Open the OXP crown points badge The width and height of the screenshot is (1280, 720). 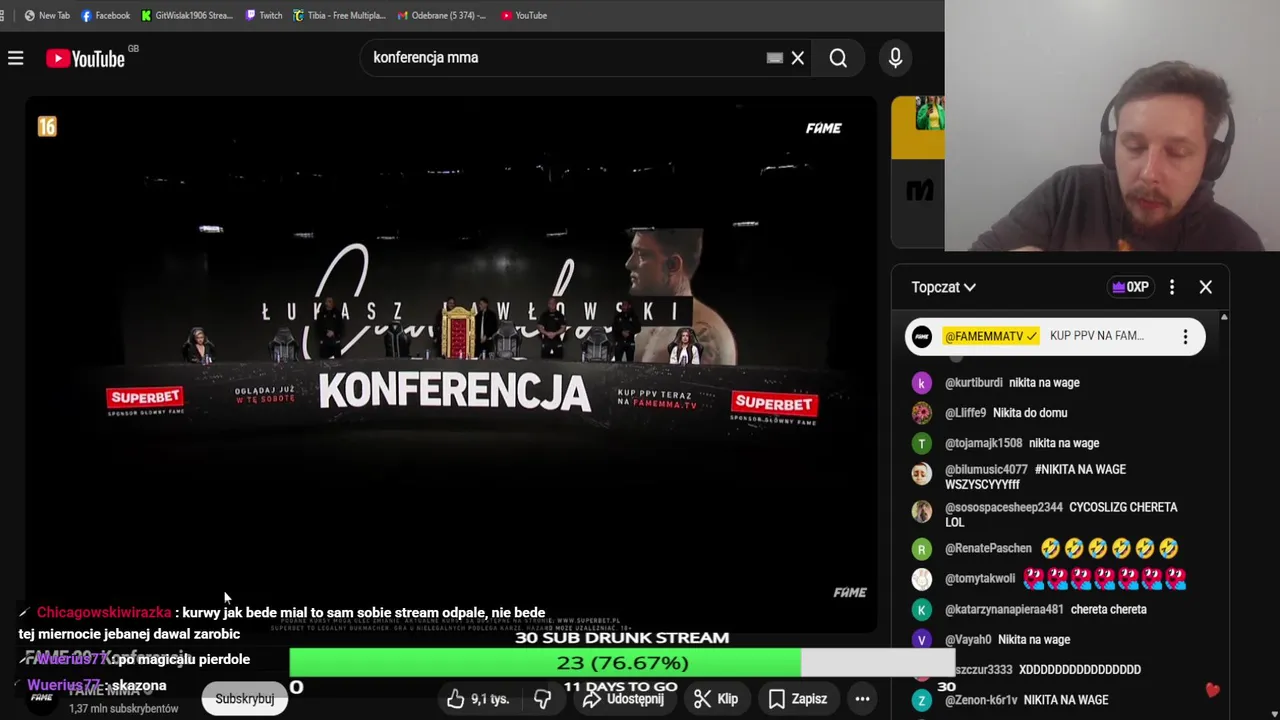pyautogui.click(x=1130, y=287)
